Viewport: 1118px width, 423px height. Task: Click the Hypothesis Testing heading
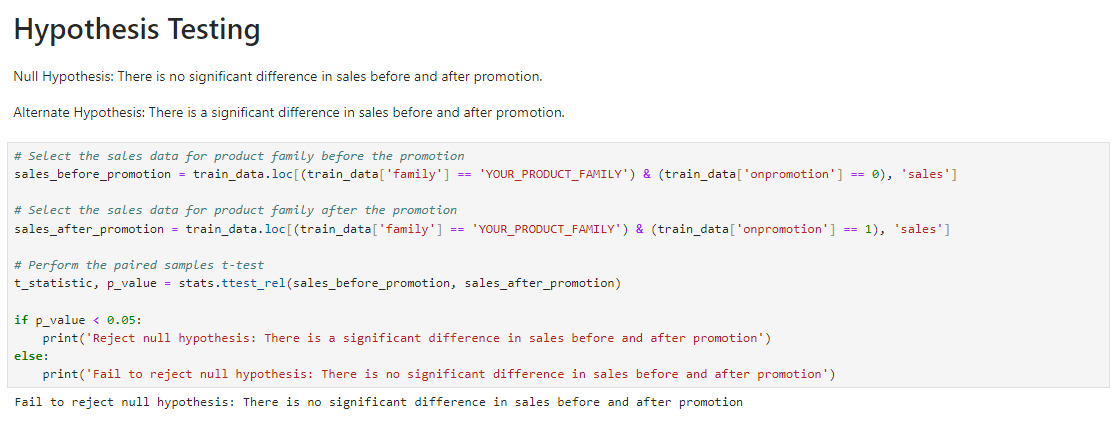pyautogui.click(x=136, y=30)
